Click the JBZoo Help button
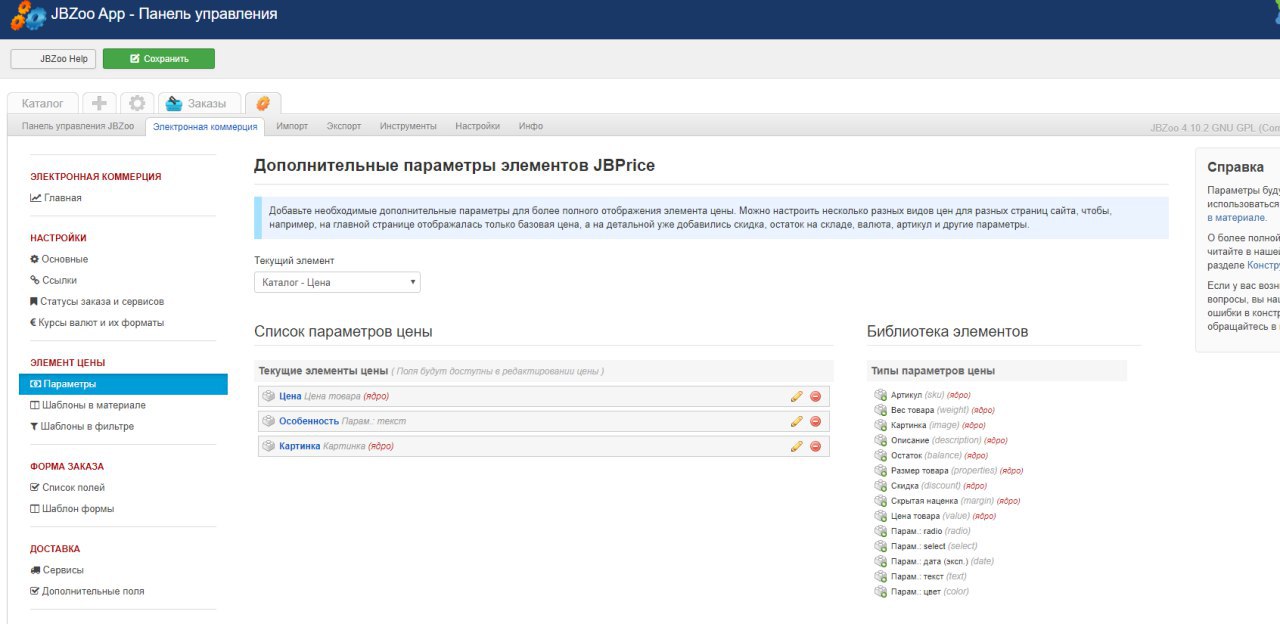This screenshot has width=1280, height=624. (53, 59)
